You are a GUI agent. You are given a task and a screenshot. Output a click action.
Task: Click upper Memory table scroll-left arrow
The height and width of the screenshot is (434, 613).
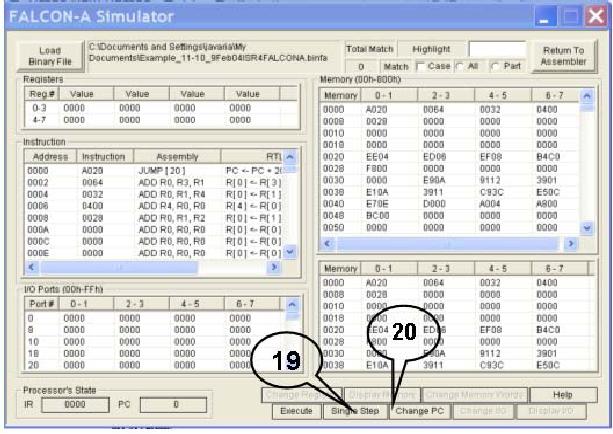(x=328, y=244)
